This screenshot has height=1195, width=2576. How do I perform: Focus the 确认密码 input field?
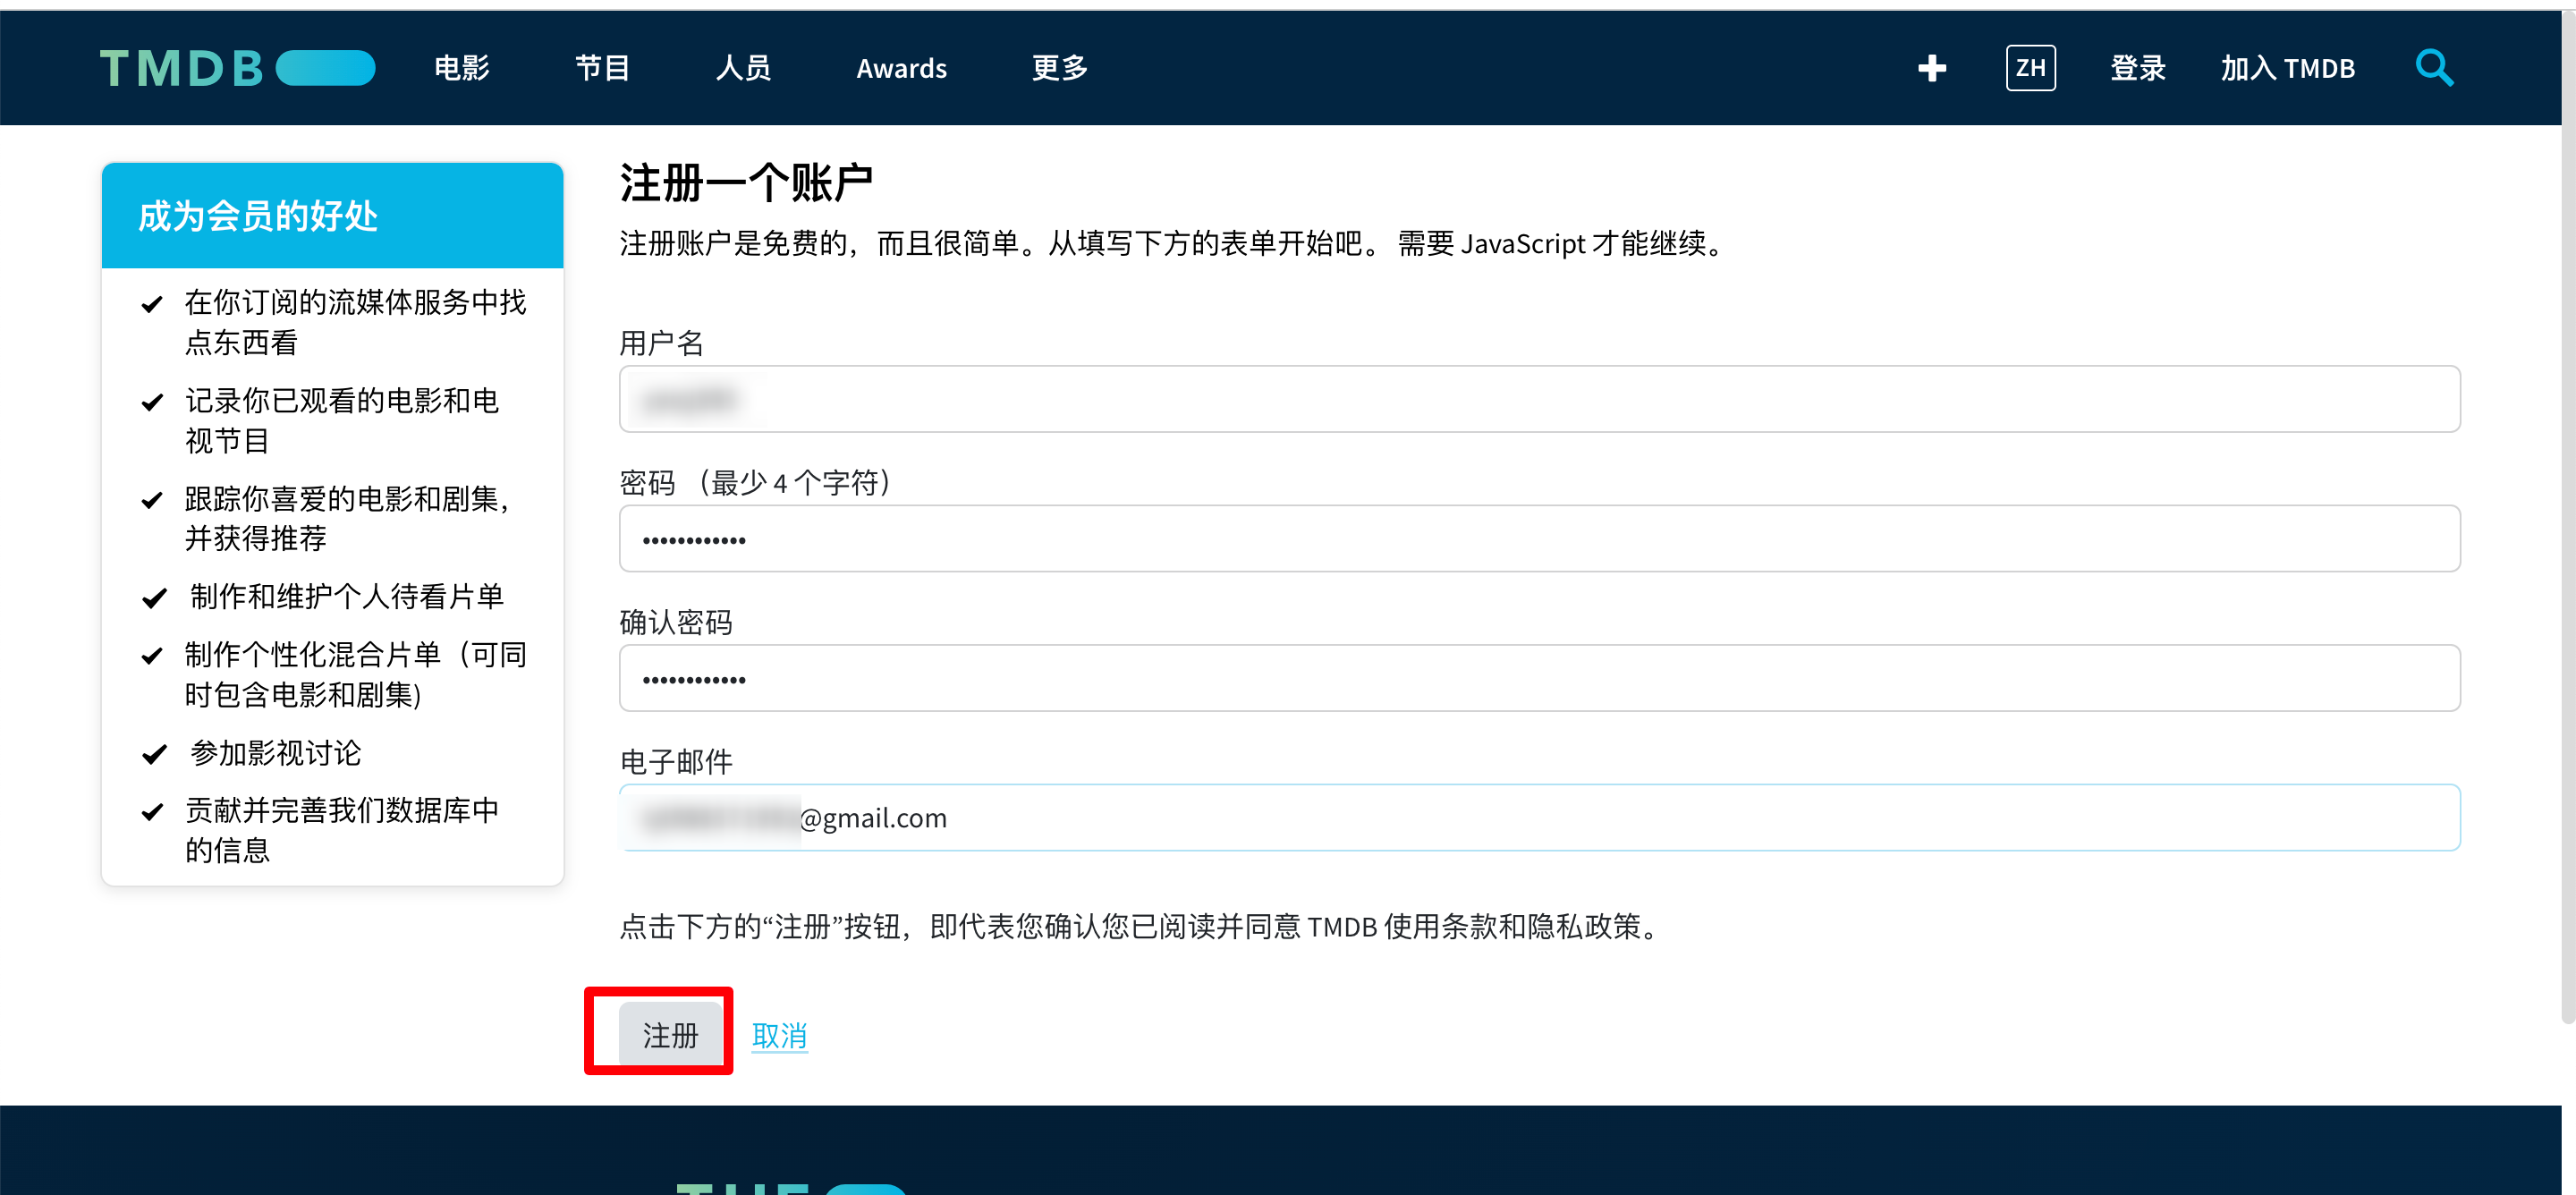(x=1538, y=678)
